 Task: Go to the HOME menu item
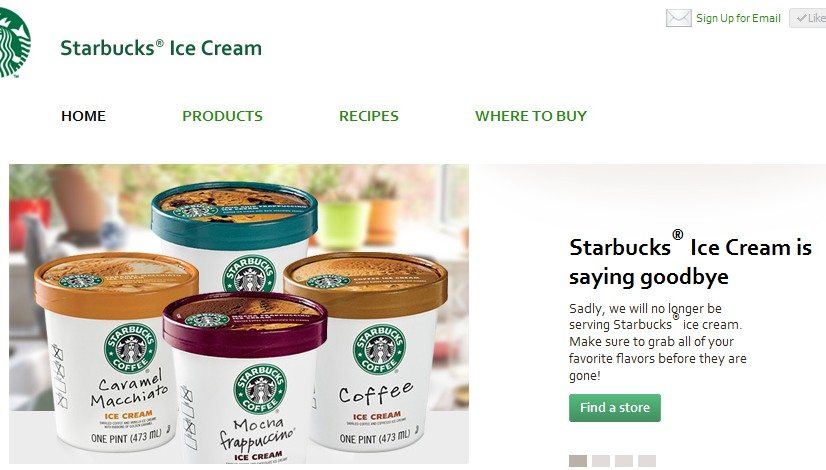click(x=83, y=116)
